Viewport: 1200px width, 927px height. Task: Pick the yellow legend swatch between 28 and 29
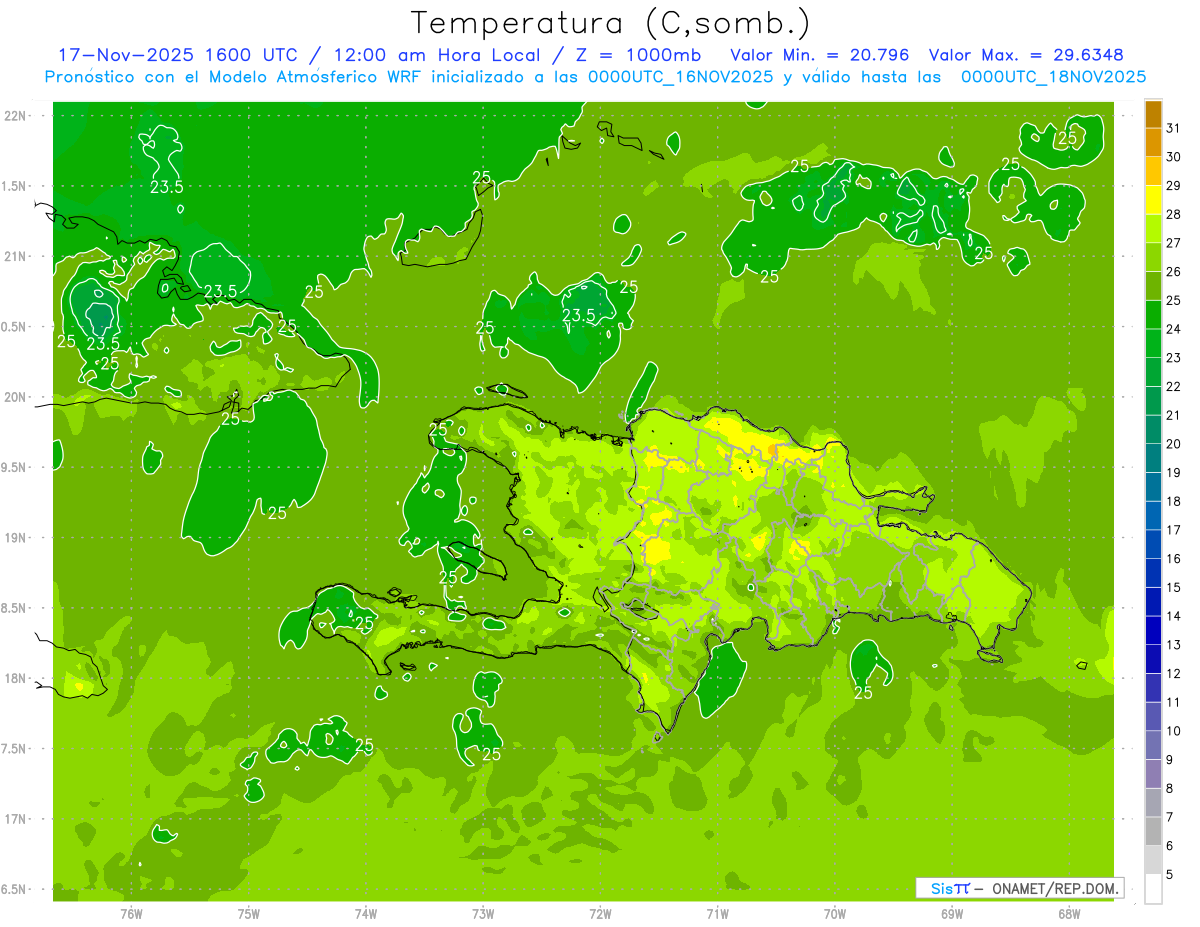pos(1153,200)
